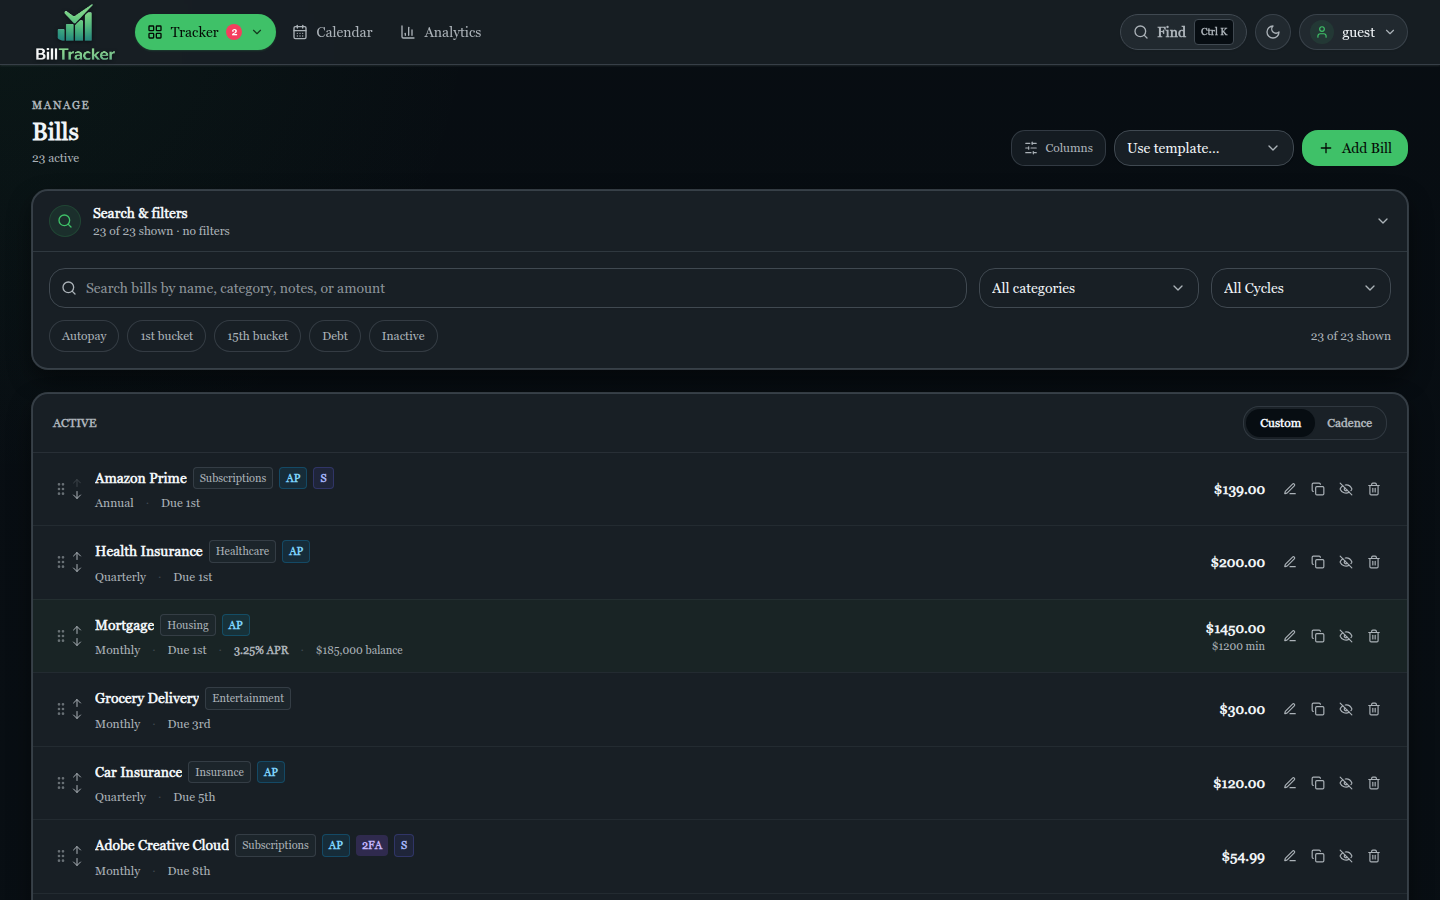Click the Search & filters magnifier icon

coord(65,221)
